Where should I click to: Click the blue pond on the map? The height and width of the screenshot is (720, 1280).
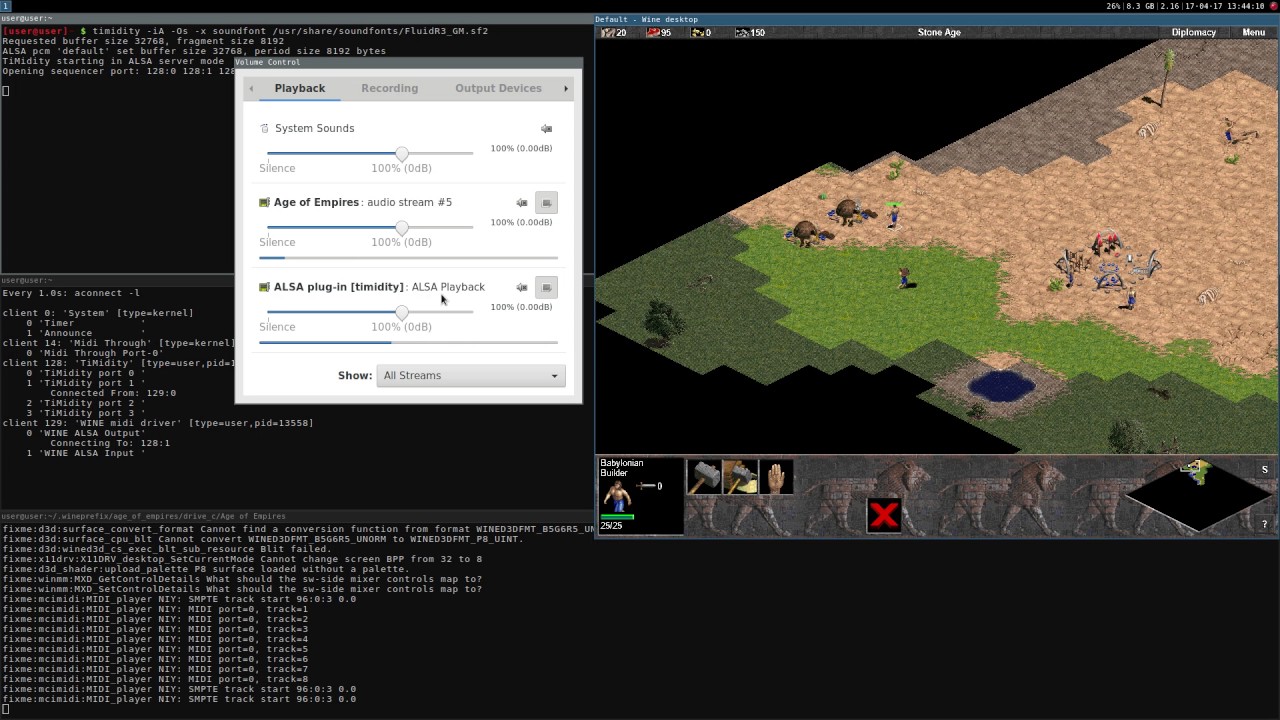point(1001,386)
